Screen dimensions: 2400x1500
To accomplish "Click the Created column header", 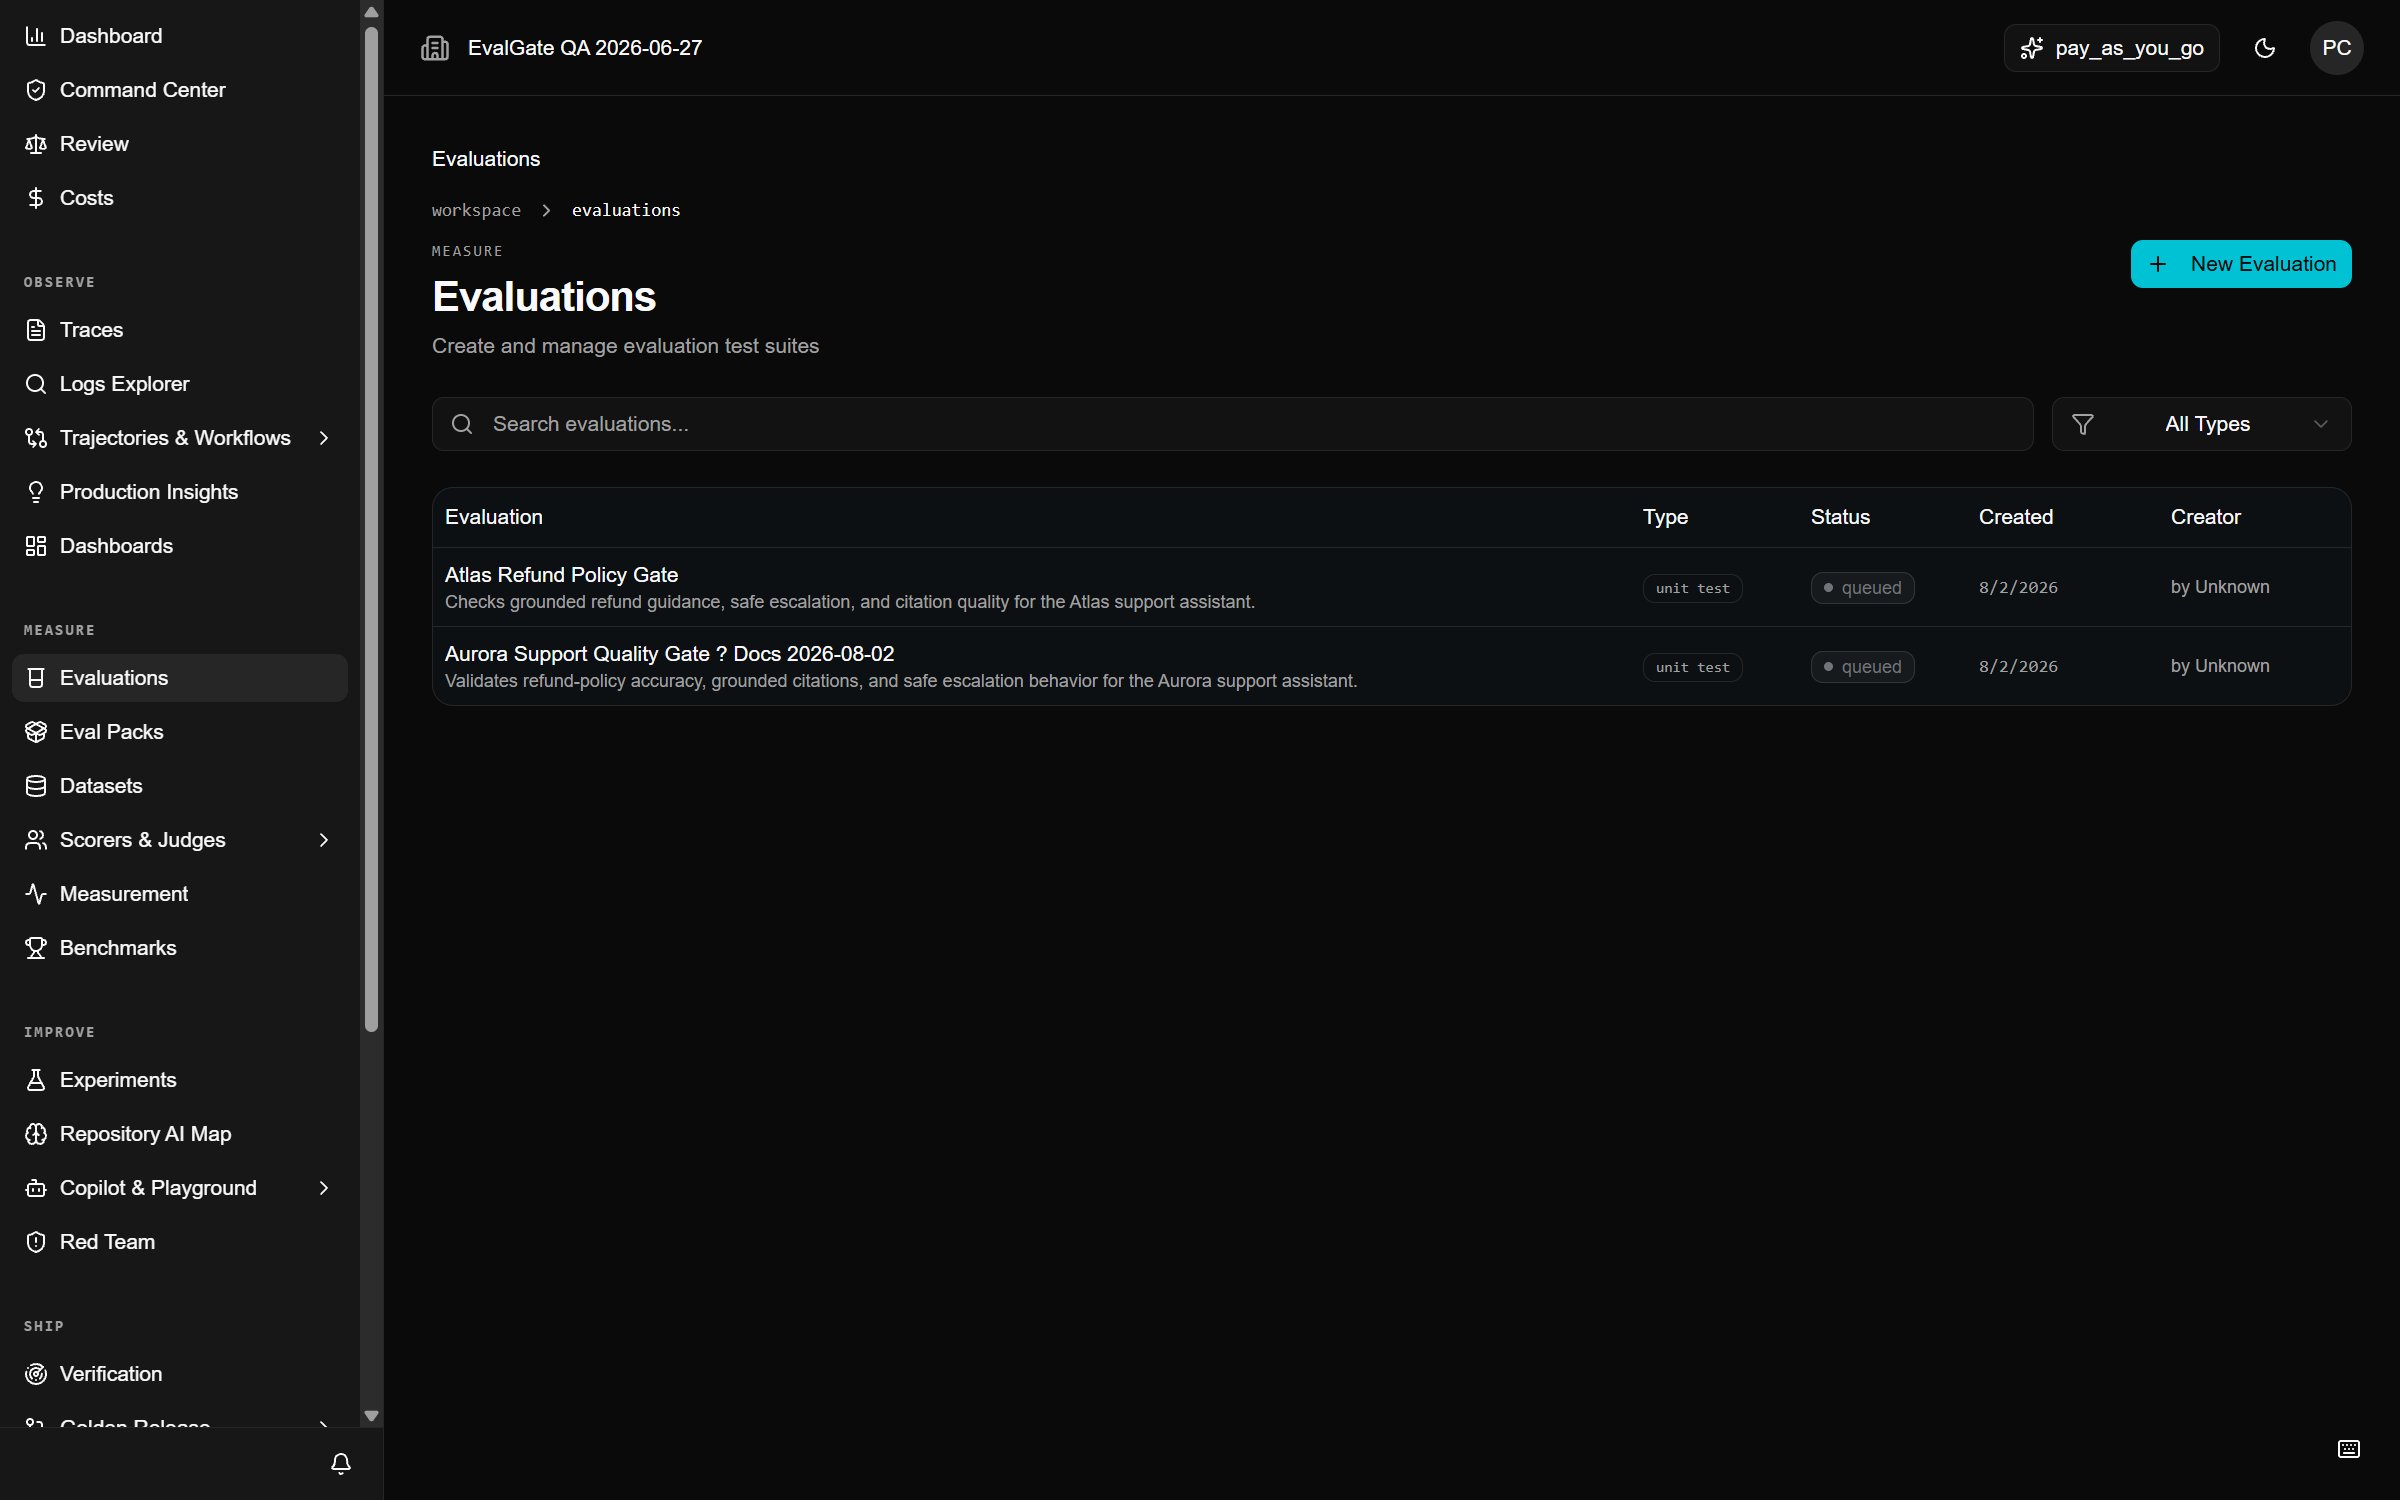I will (2016, 517).
